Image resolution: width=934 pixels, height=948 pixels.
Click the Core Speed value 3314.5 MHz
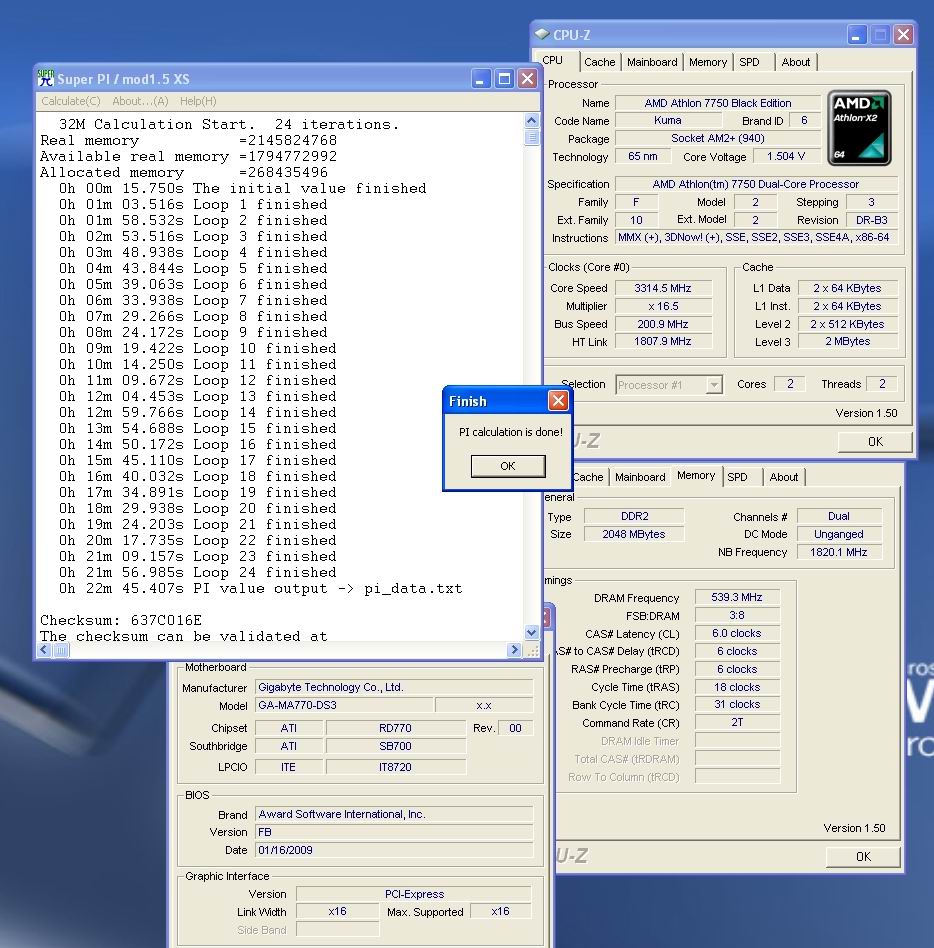pyautogui.click(x=663, y=288)
